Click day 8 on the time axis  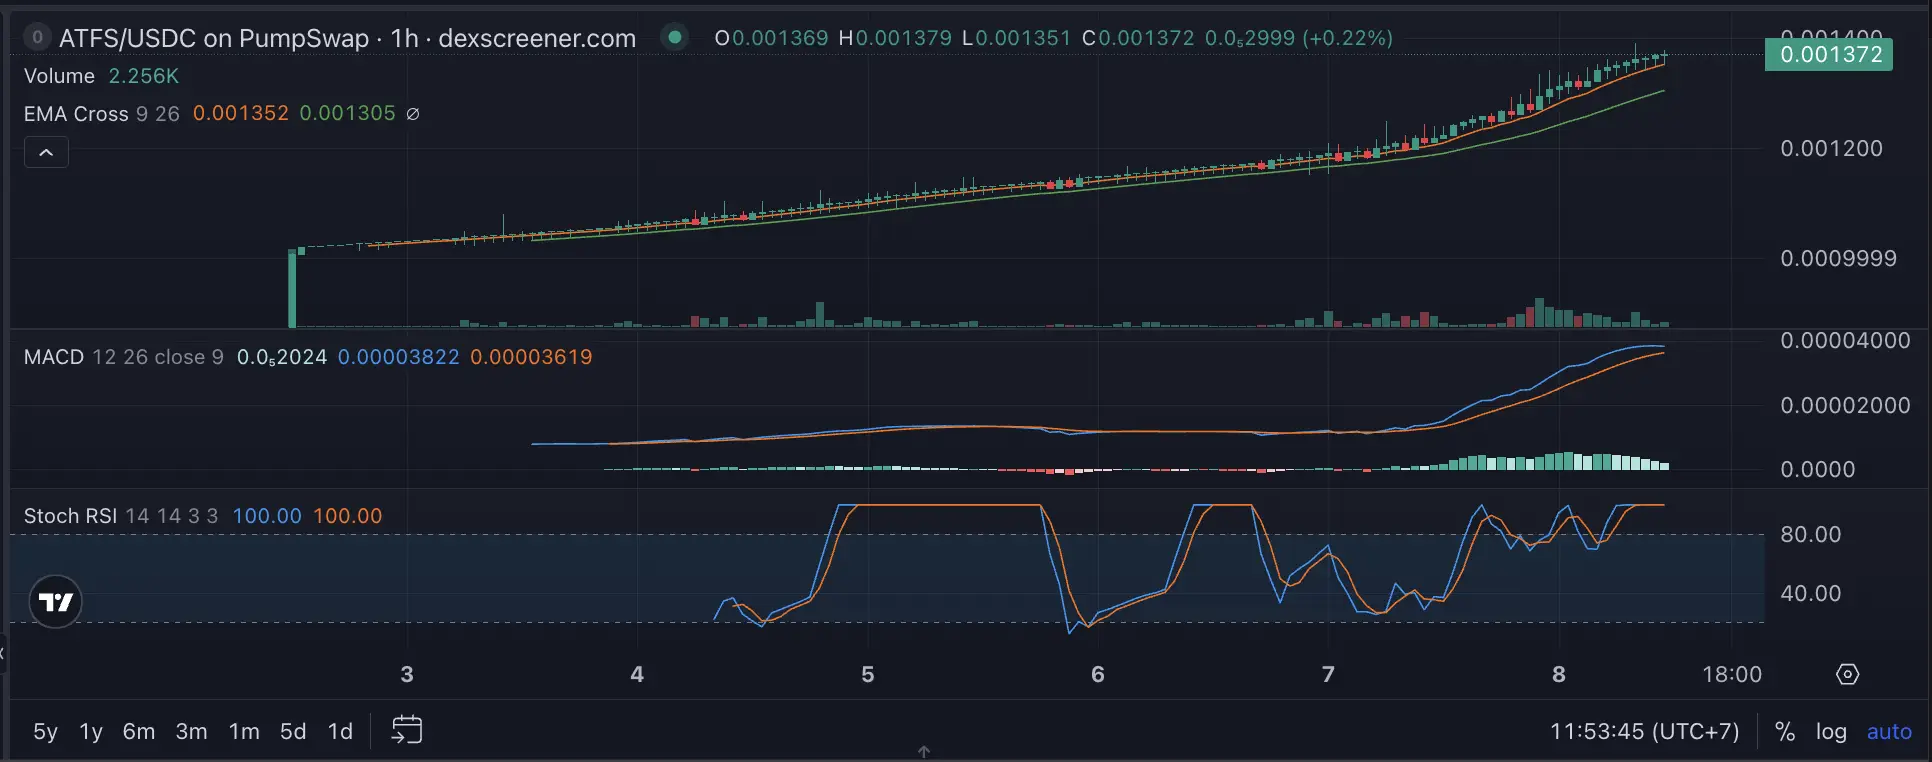[x=1559, y=674]
